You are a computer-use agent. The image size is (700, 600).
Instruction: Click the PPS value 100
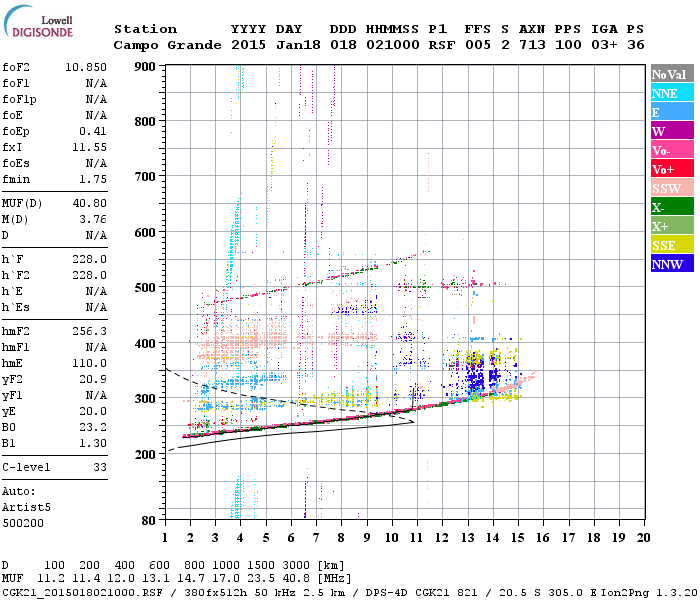pos(568,45)
